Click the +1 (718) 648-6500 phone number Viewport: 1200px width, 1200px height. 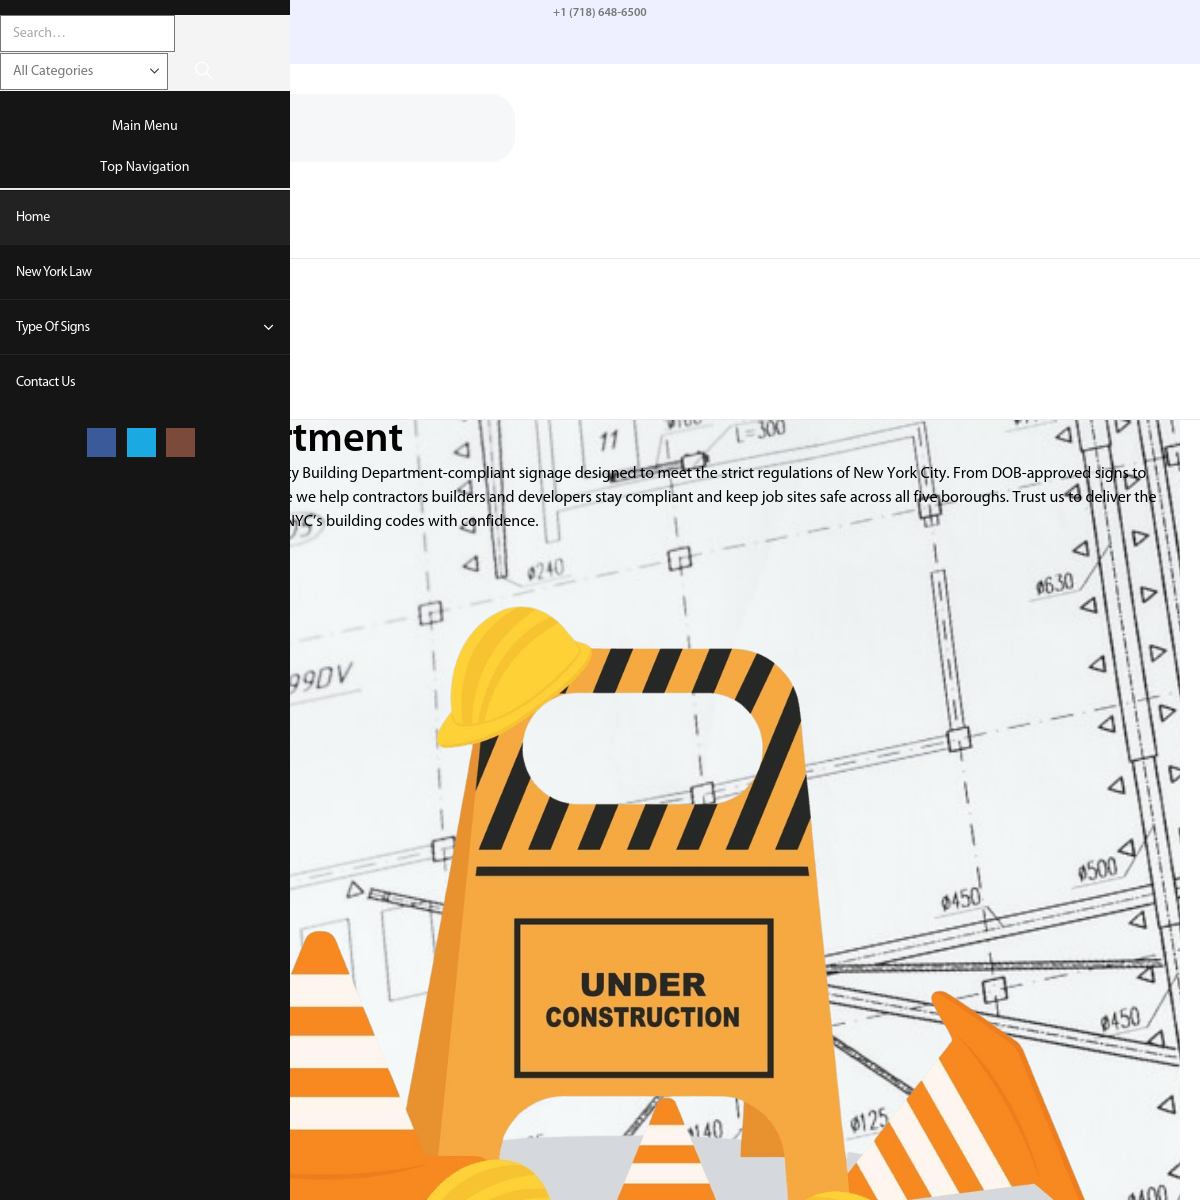tap(600, 12)
